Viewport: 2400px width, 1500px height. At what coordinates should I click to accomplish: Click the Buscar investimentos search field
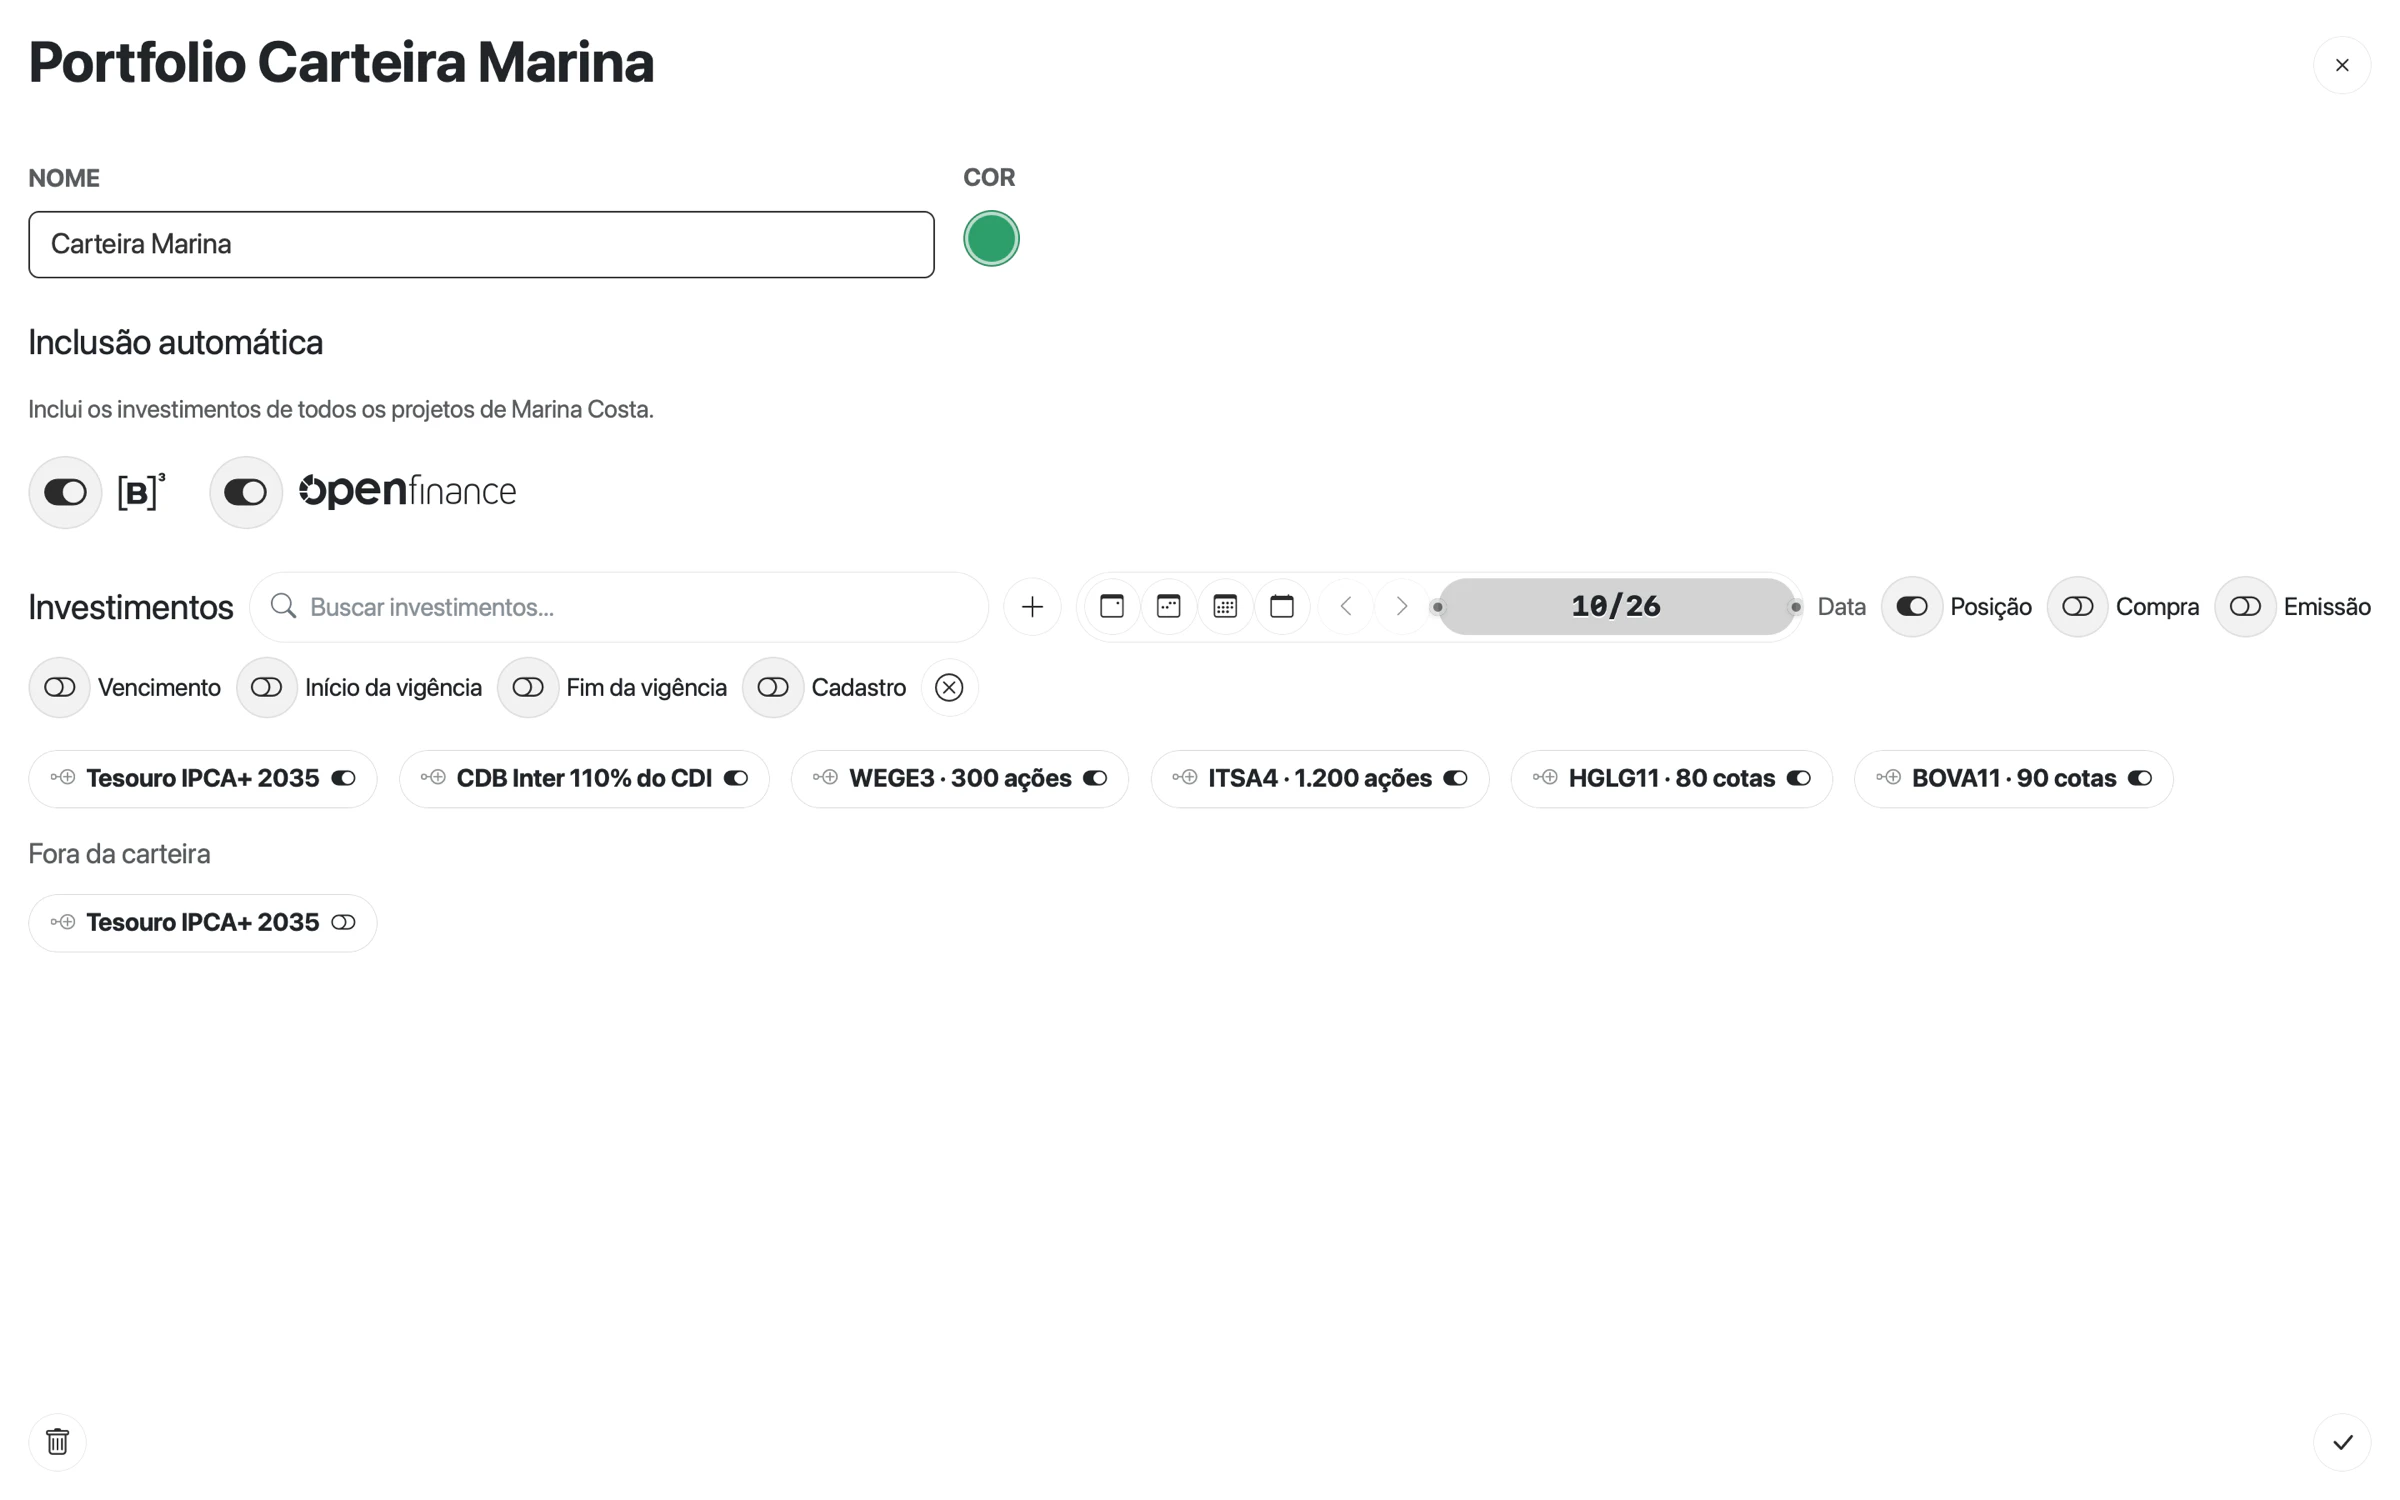619,606
